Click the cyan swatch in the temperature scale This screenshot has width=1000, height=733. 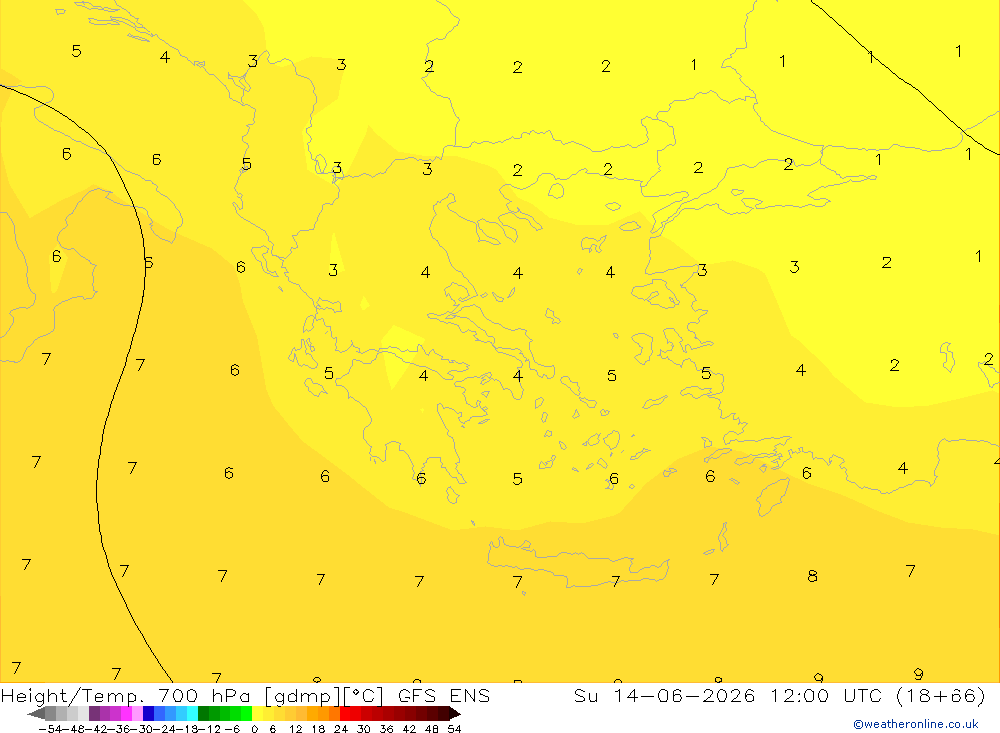(x=192, y=714)
